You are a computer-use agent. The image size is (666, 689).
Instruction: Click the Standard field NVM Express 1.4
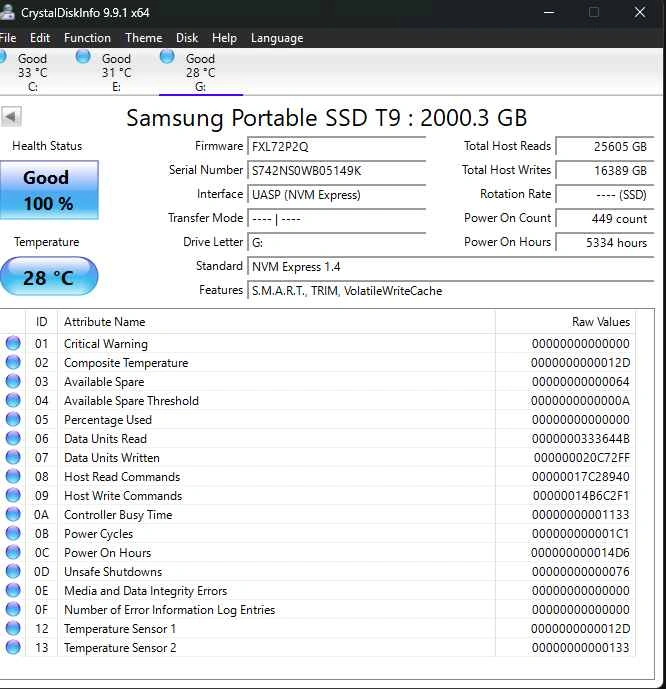pyautogui.click(x=451, y=267)
